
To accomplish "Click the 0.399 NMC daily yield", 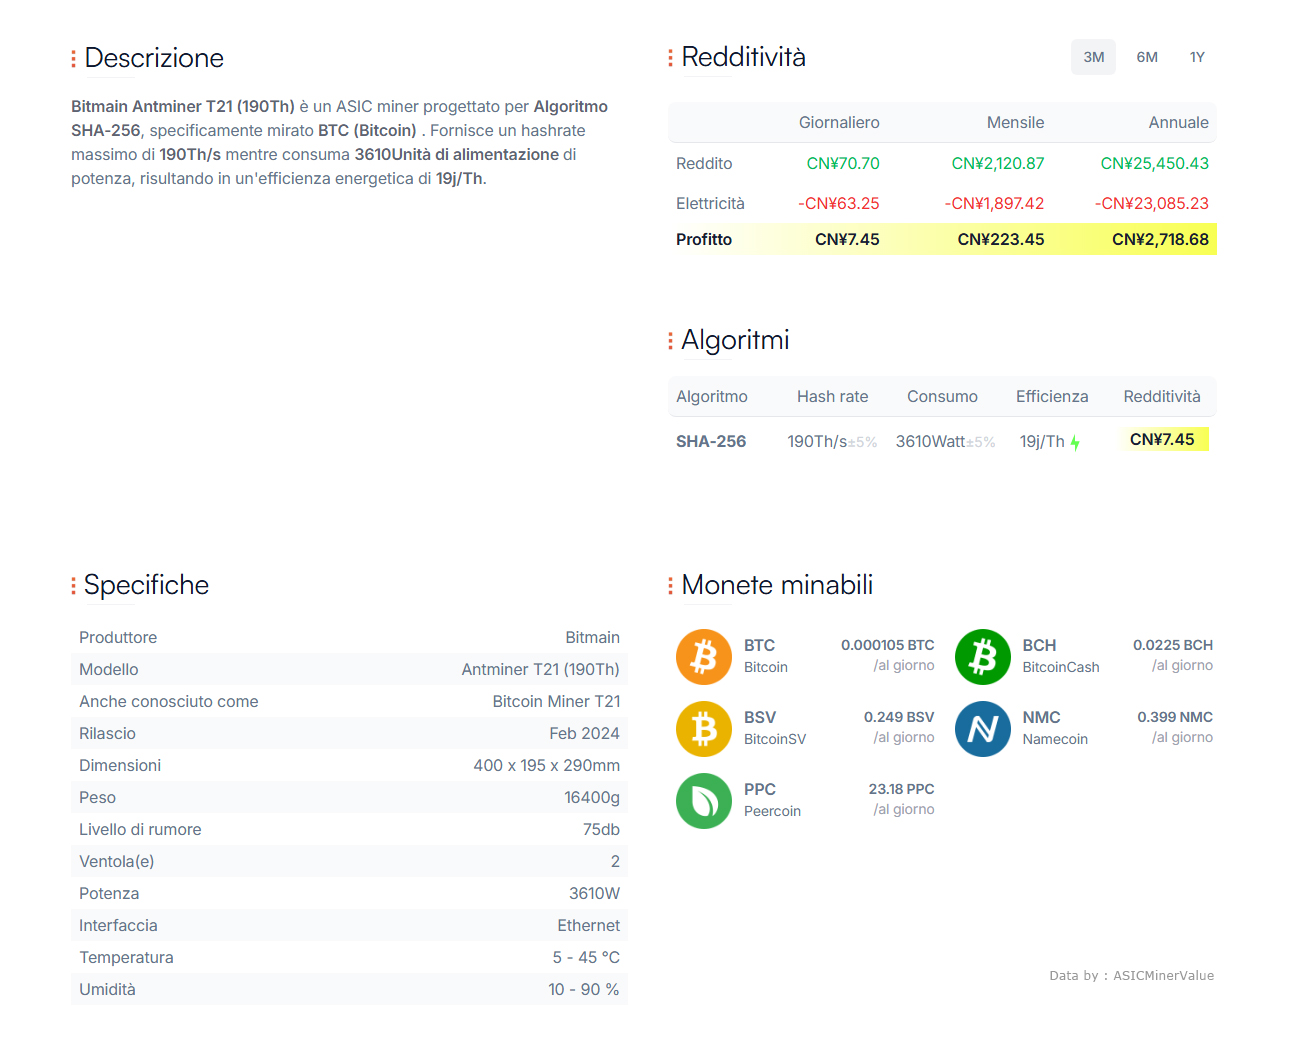I will pos(1175,718).
